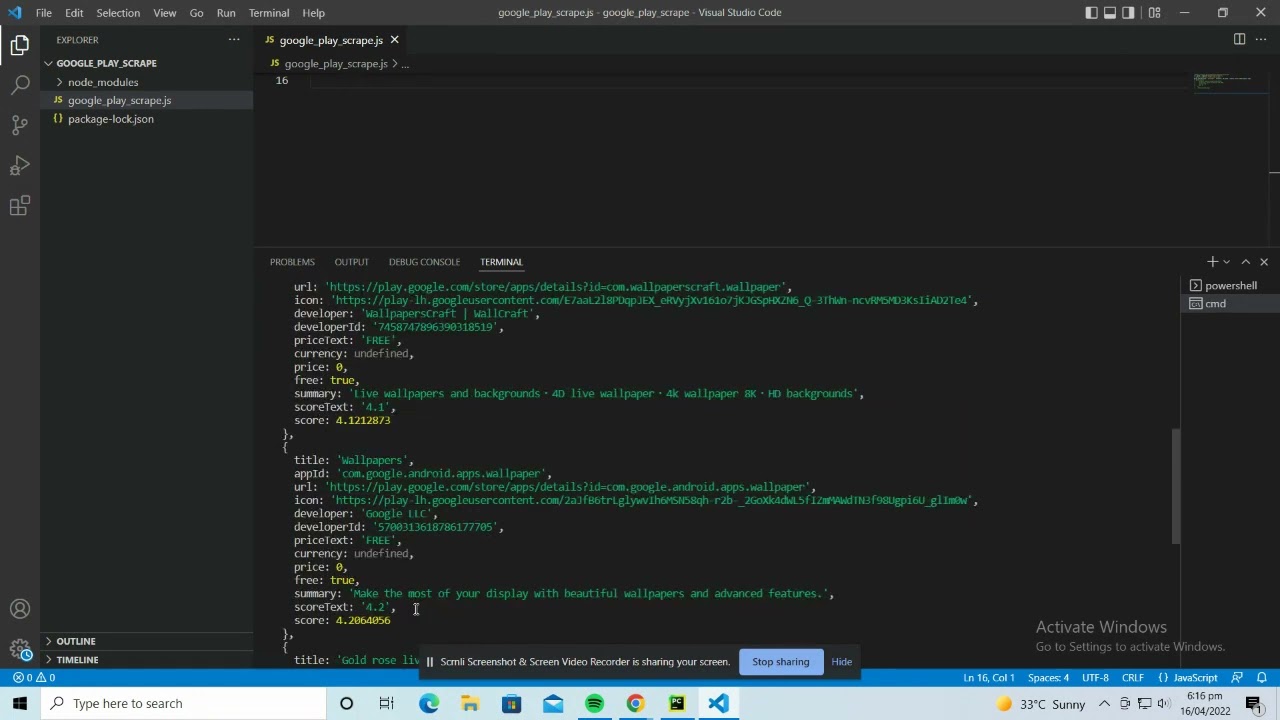Open the Extensions view
This screenshot has height=720, width=1280.
[x=20, y=206]
